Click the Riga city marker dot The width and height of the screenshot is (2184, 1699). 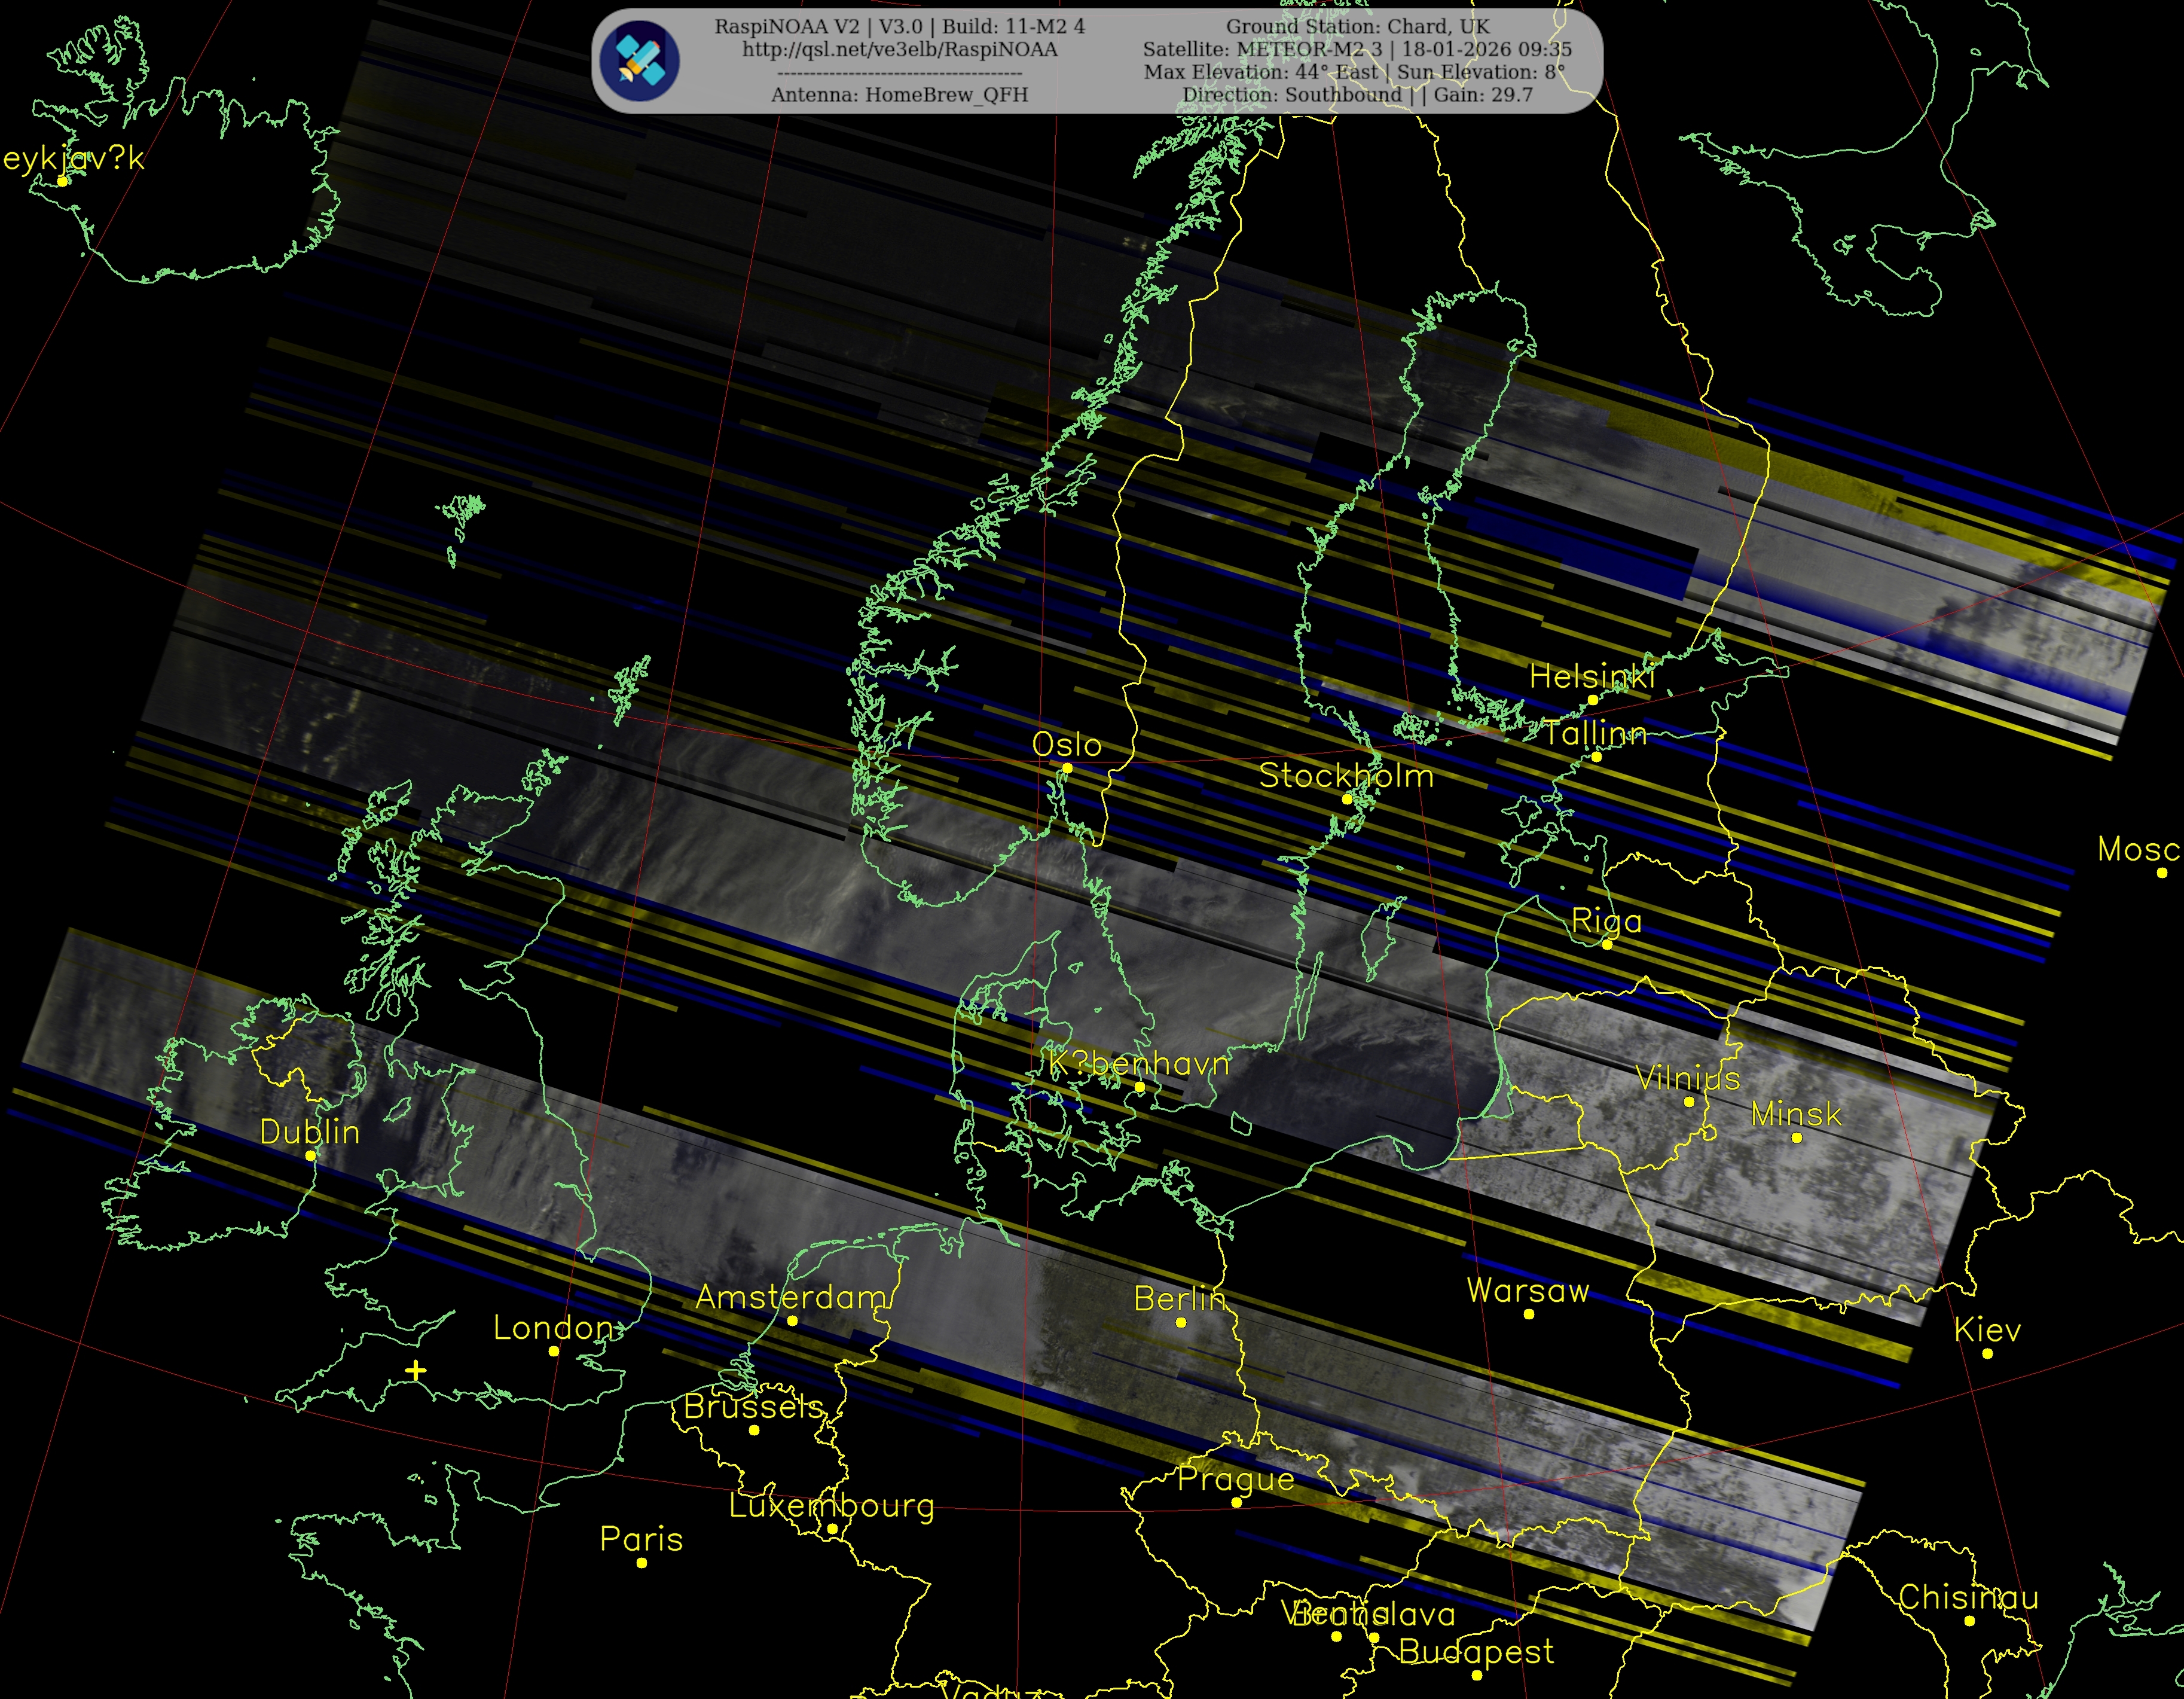pos(1607,944)
